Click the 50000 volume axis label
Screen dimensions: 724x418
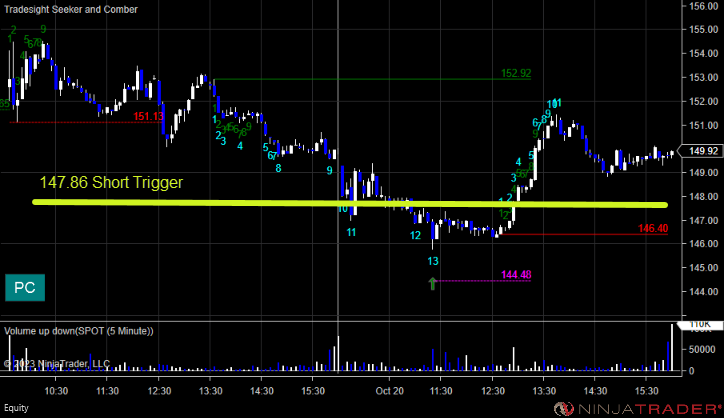(702, 350)
